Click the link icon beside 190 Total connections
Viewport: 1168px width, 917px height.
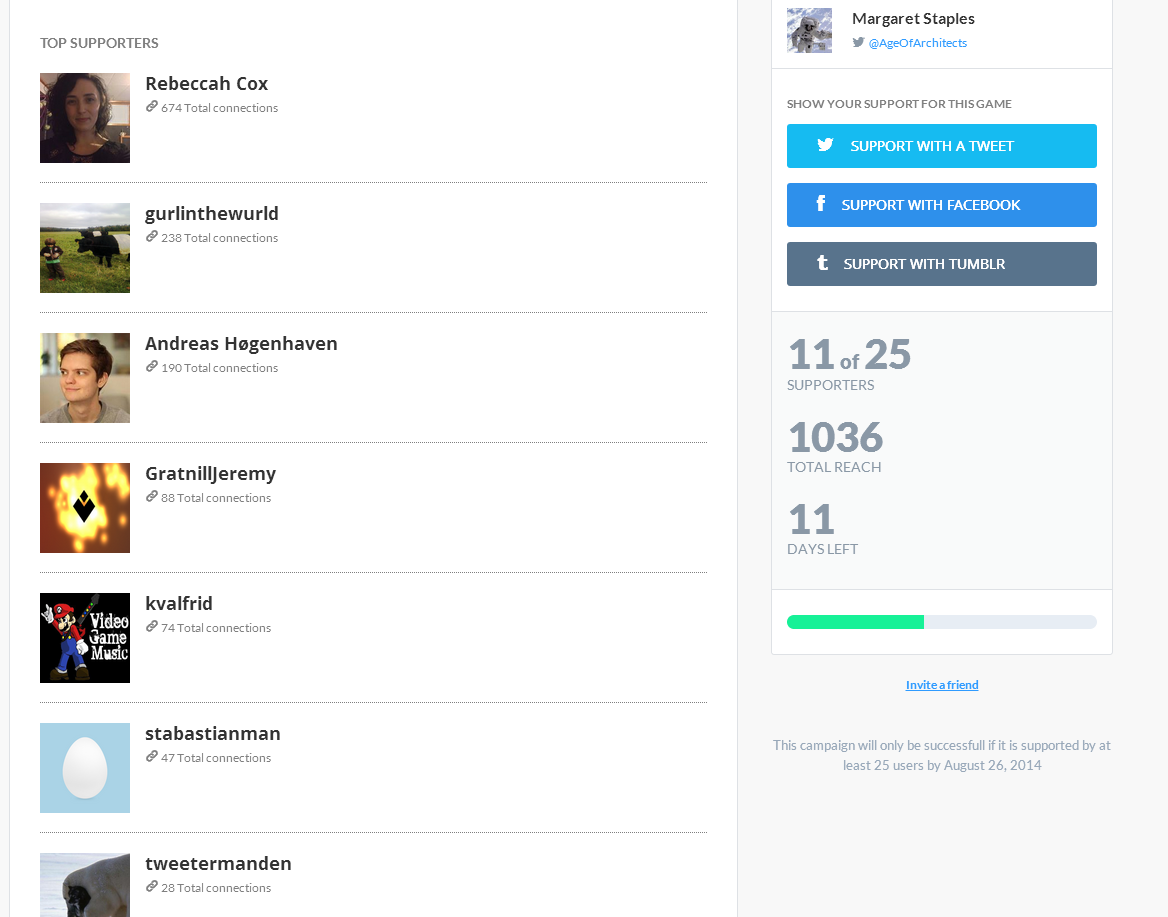(x=151, y=367)
